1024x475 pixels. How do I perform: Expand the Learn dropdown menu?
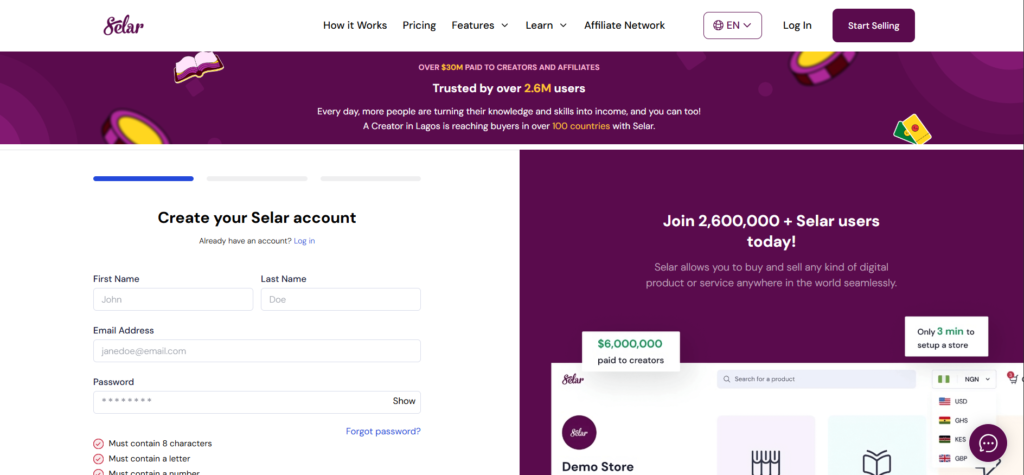[546, 25]
